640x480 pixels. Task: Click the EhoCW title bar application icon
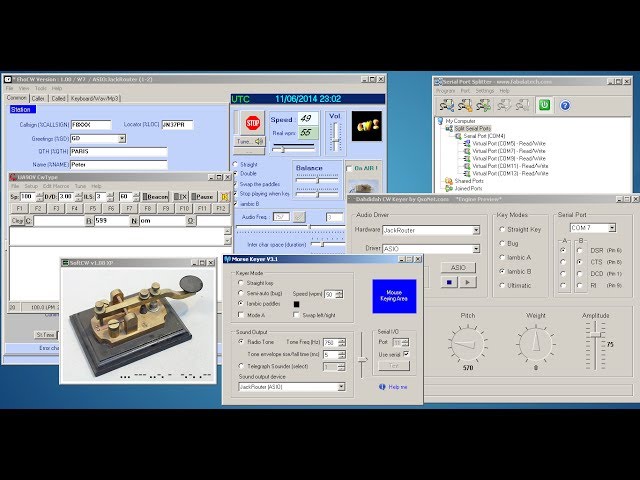pos(8,79)
